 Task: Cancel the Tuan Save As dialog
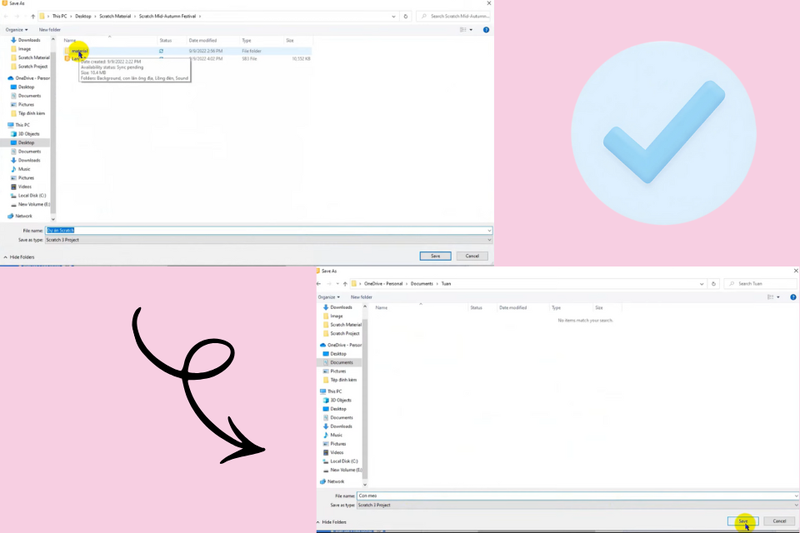(779, 521)
